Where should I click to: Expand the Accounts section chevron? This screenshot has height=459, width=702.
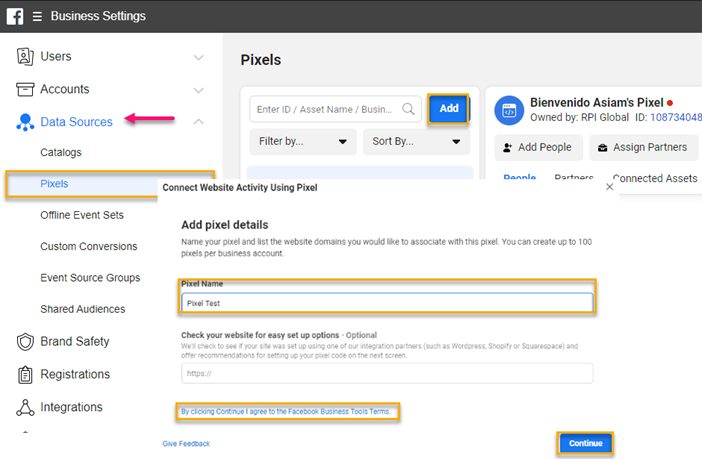pos(198,89)
